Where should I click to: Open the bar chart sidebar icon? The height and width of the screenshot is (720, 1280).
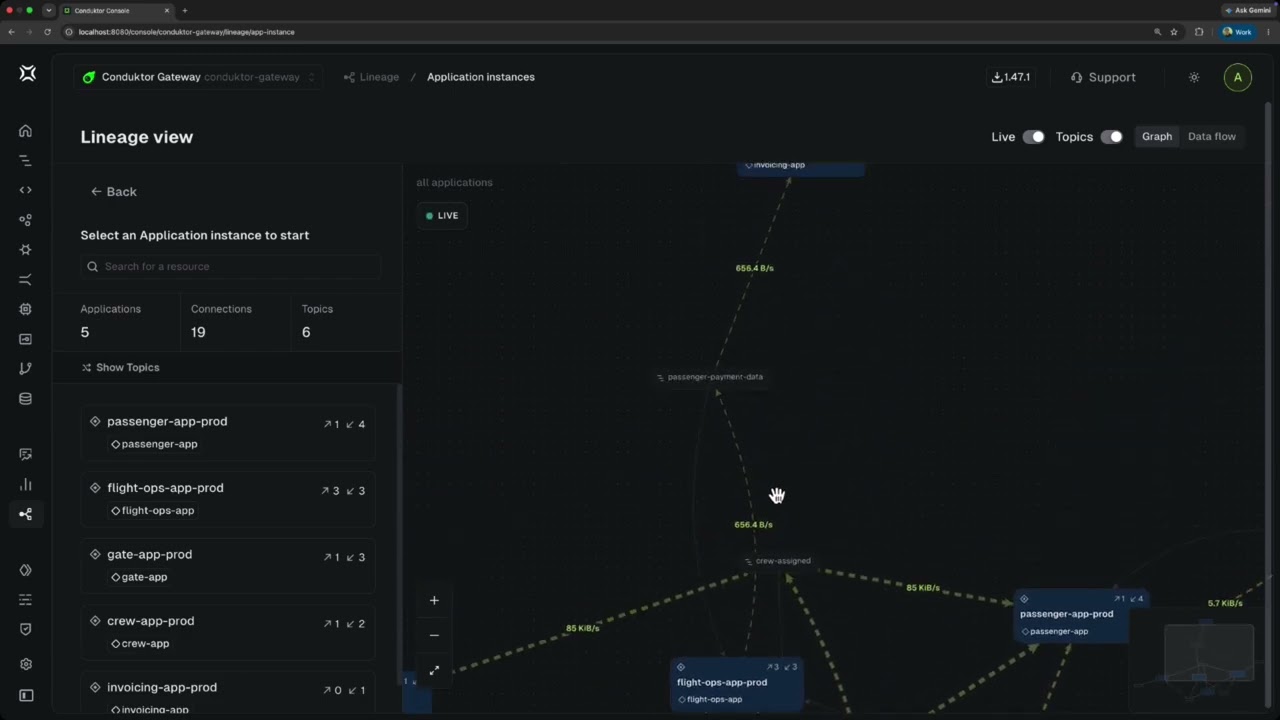point(26,484)
